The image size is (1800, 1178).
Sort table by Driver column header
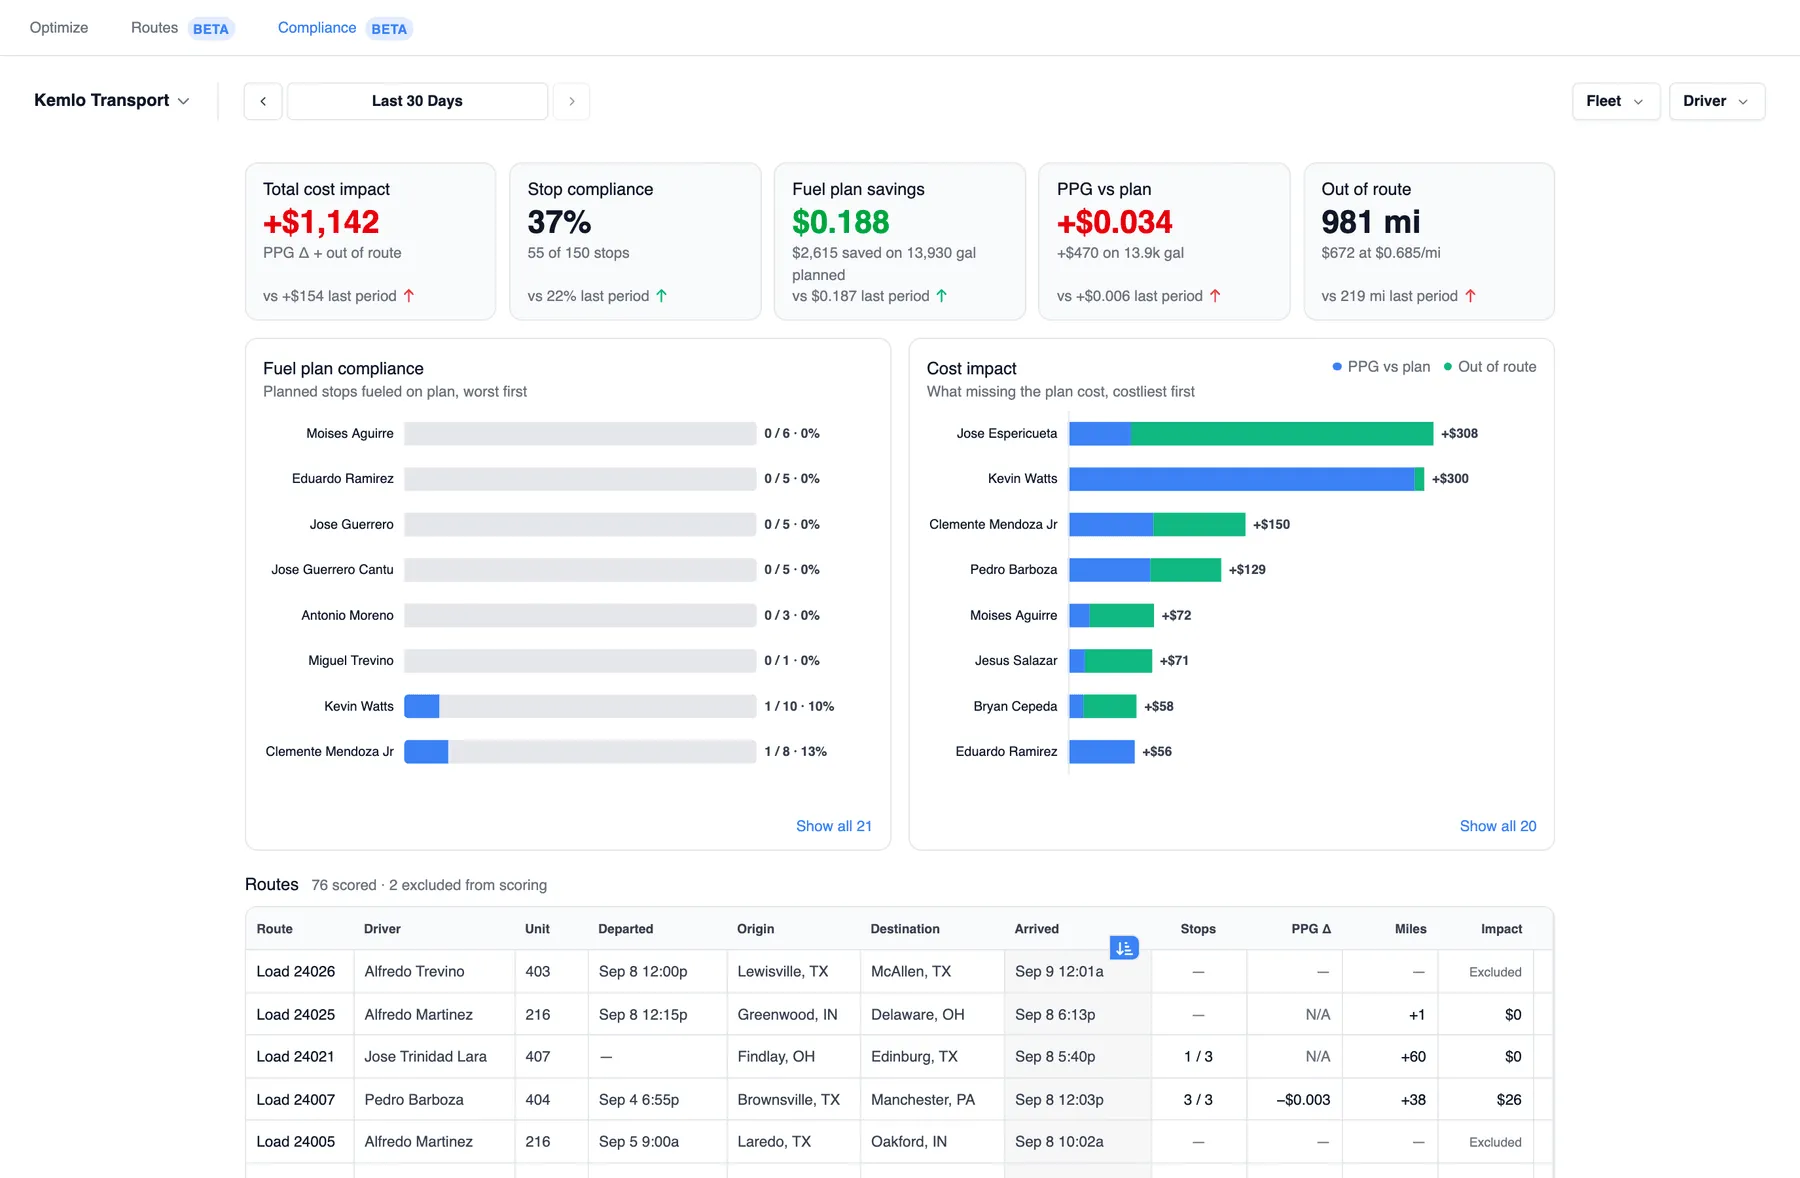[382, 929]
